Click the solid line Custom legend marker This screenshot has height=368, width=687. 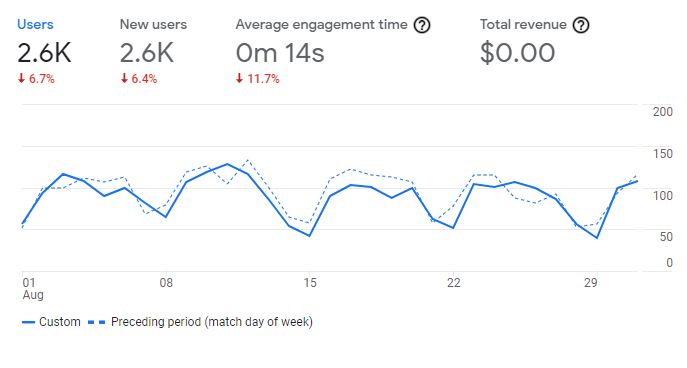(x=28, y=322)
